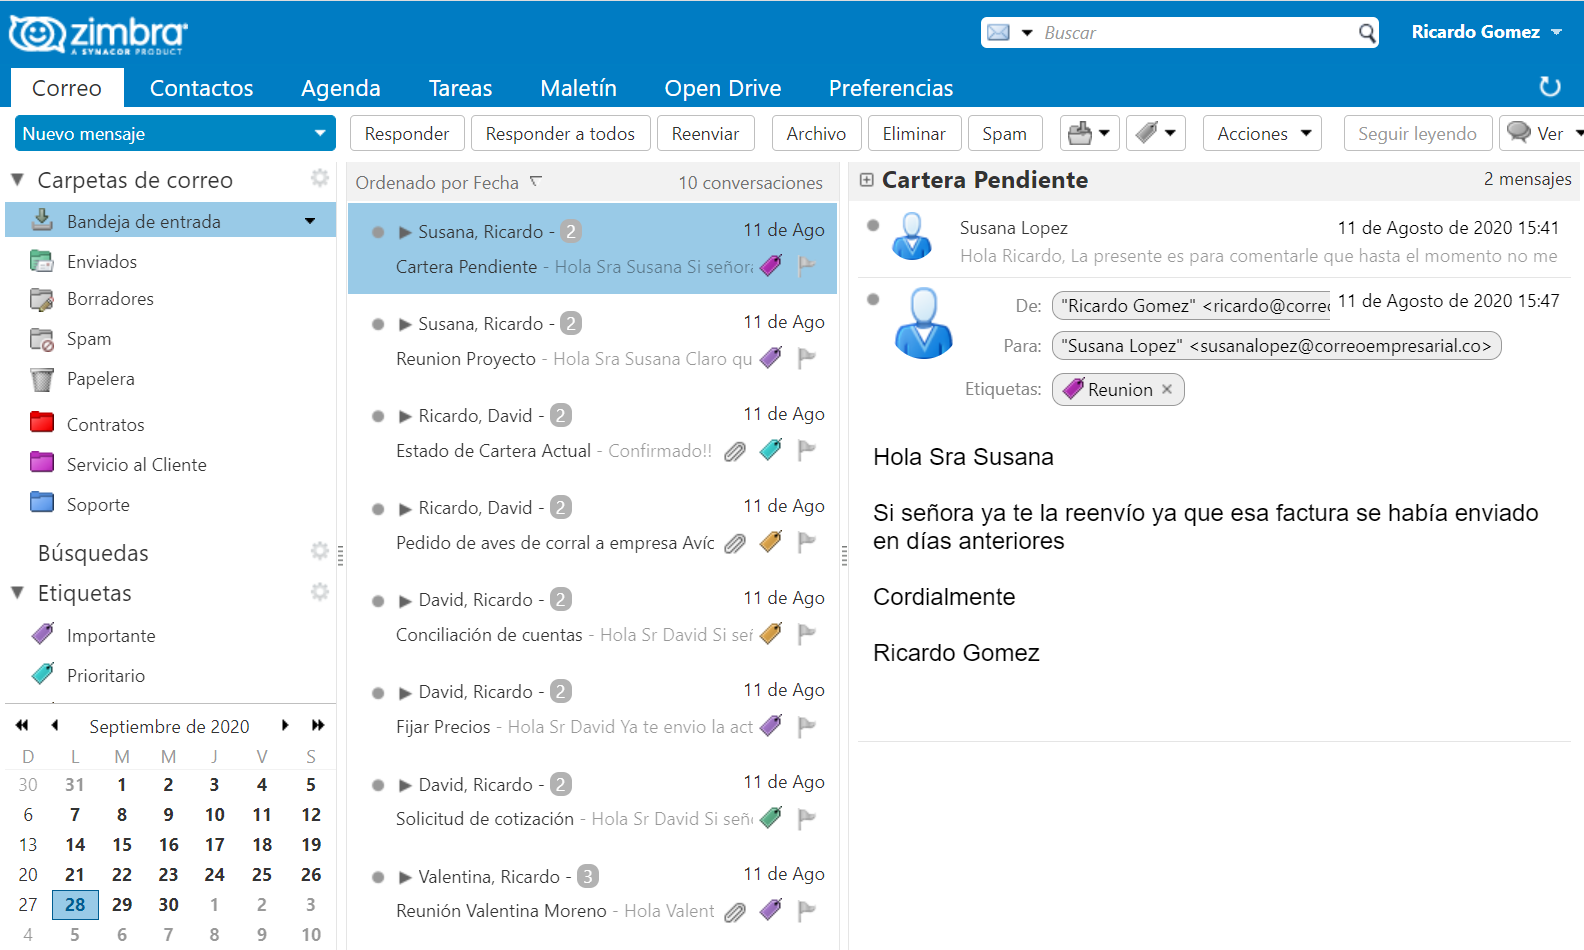Open the Preferencias tab
Screen dimensions: 1584x950
tap(890, 88)
